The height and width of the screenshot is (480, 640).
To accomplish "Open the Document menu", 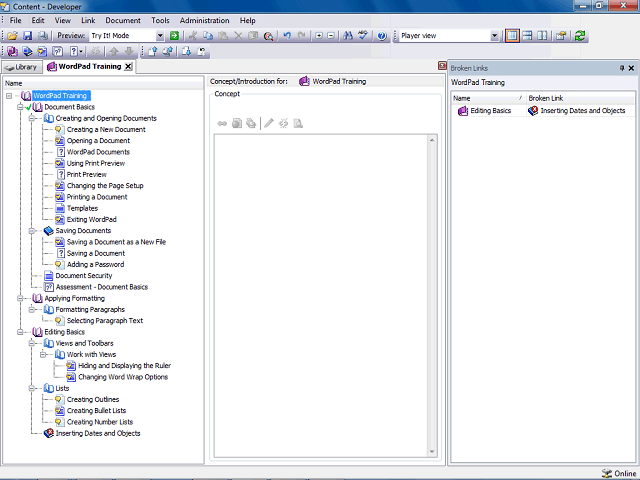I will [x=123, y=20].
